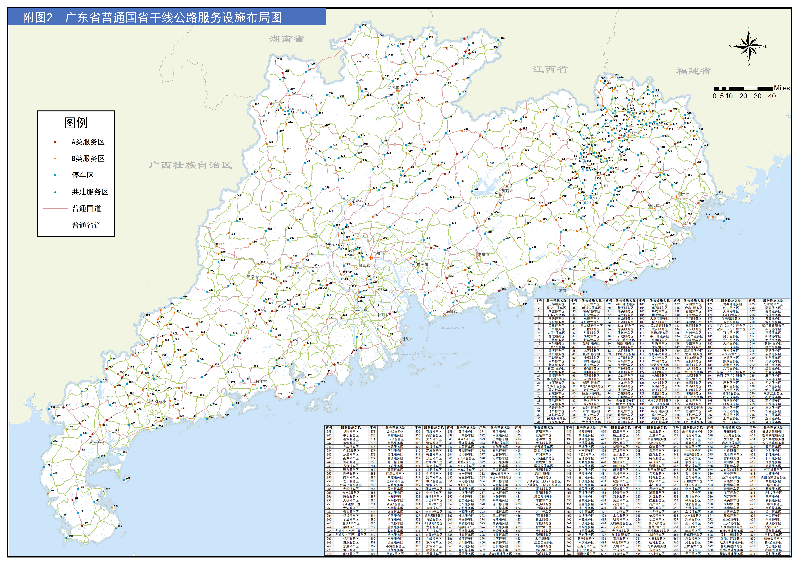800x565 pixels.
Task: Click the 江西省 province label
Action: tap(549, 70)
